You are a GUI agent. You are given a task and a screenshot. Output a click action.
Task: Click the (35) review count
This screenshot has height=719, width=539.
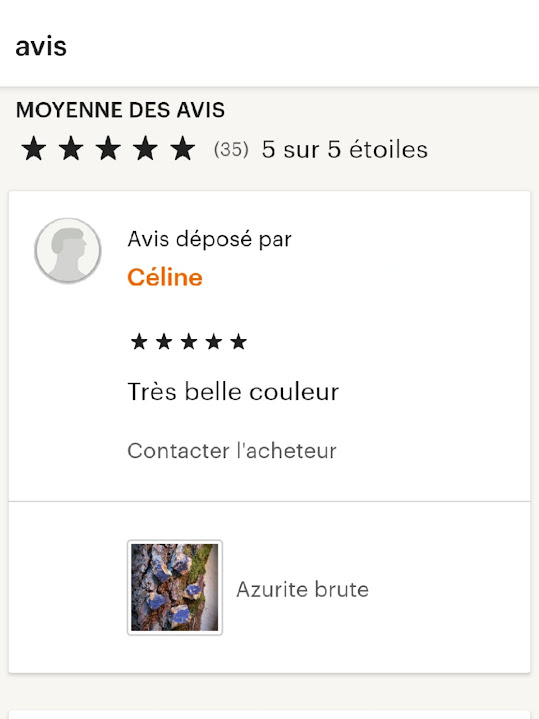231,149
